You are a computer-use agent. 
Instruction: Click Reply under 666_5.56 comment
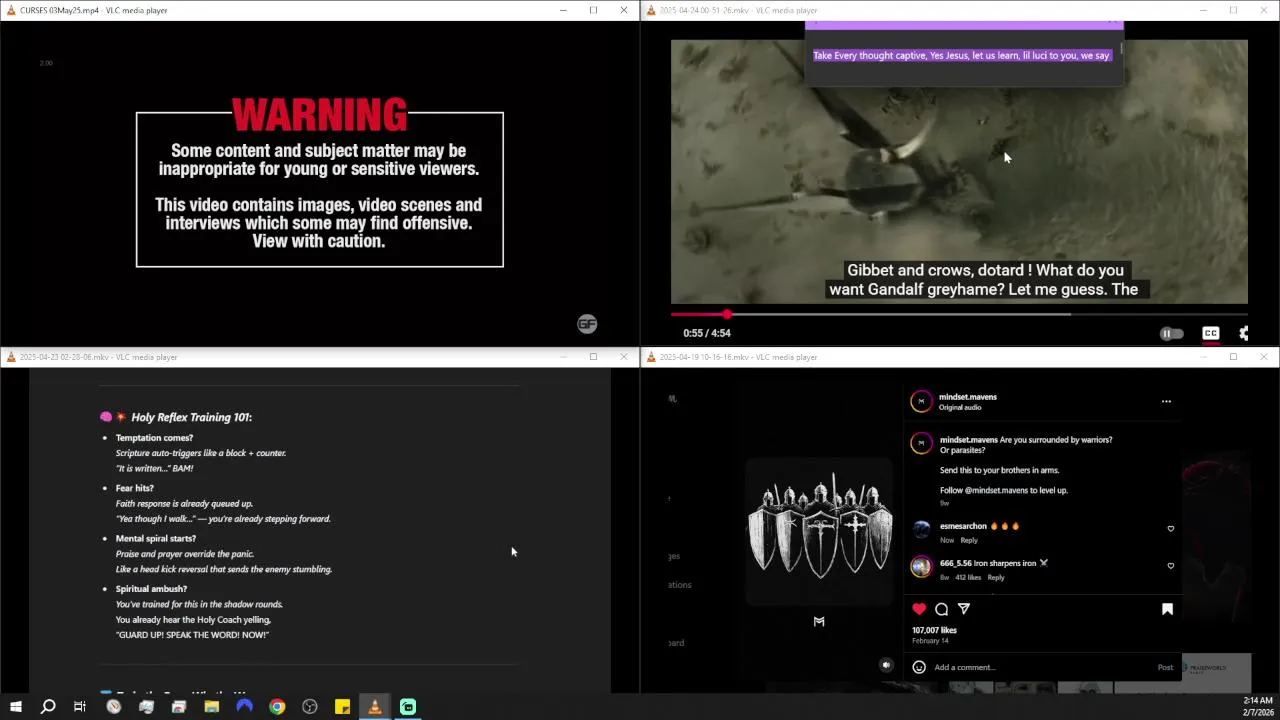(x=996, y=577)
